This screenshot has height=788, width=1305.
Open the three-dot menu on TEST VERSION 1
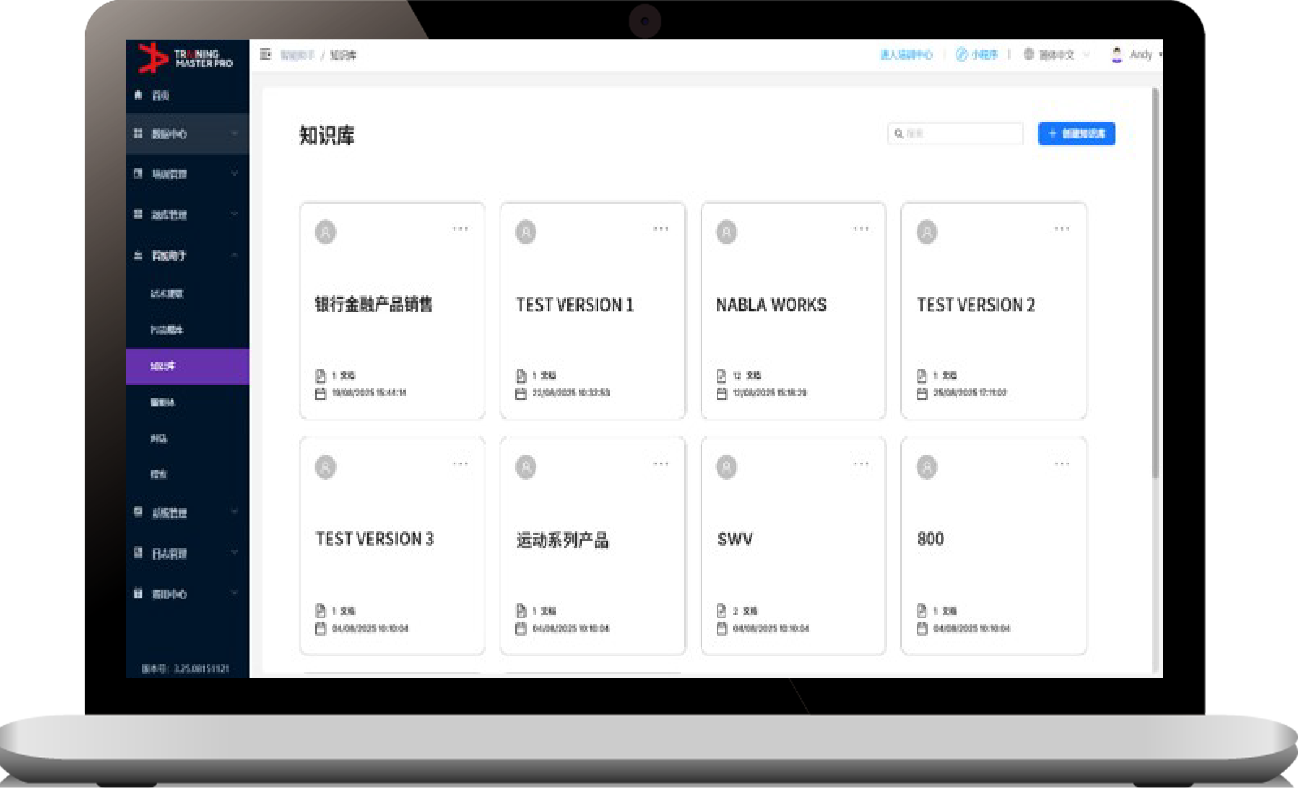tap(660, 229)
